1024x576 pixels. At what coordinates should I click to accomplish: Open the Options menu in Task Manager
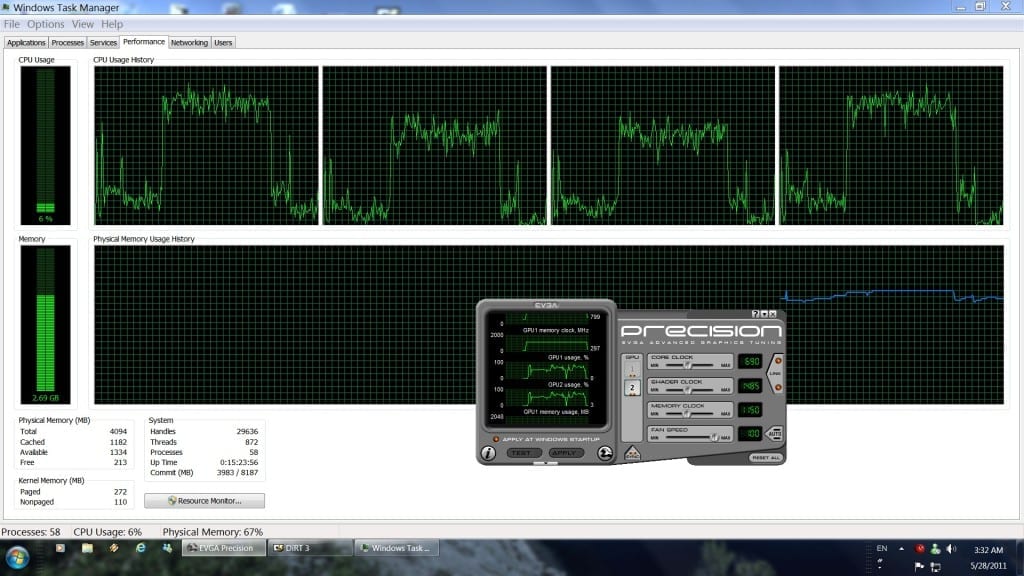[x=46, y=24]
